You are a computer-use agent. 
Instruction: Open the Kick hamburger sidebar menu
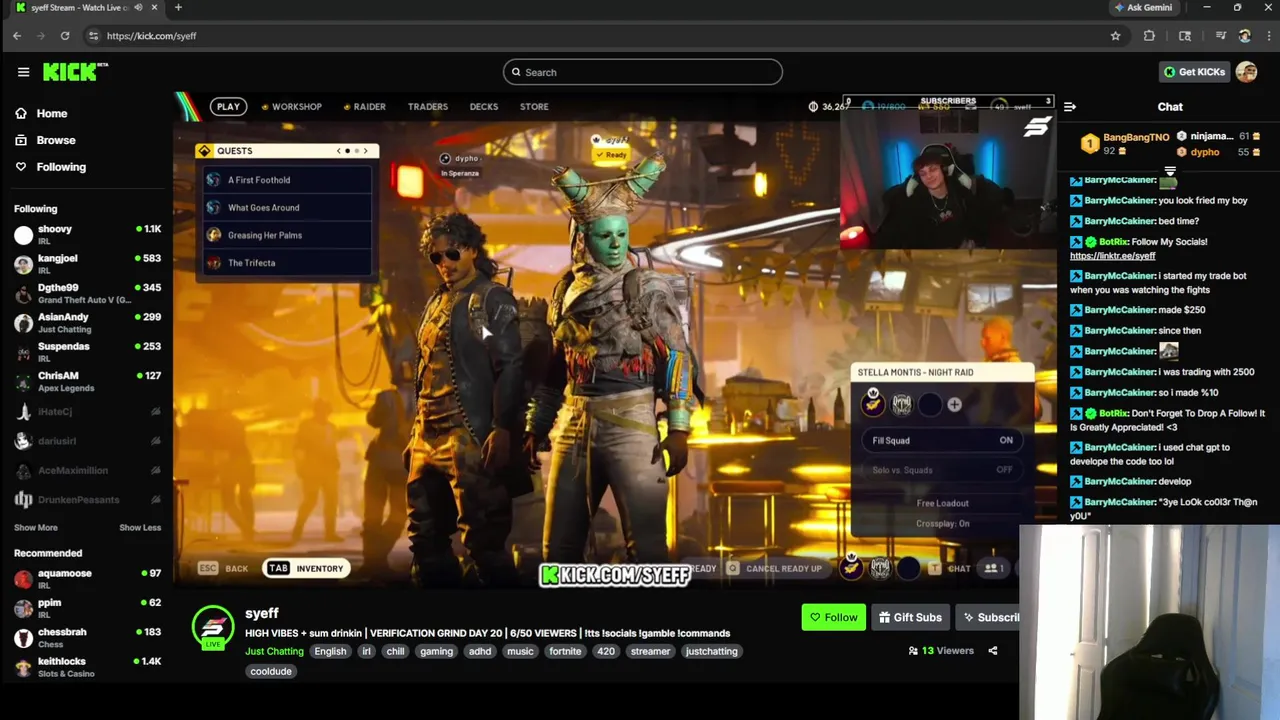pos(23,72)
